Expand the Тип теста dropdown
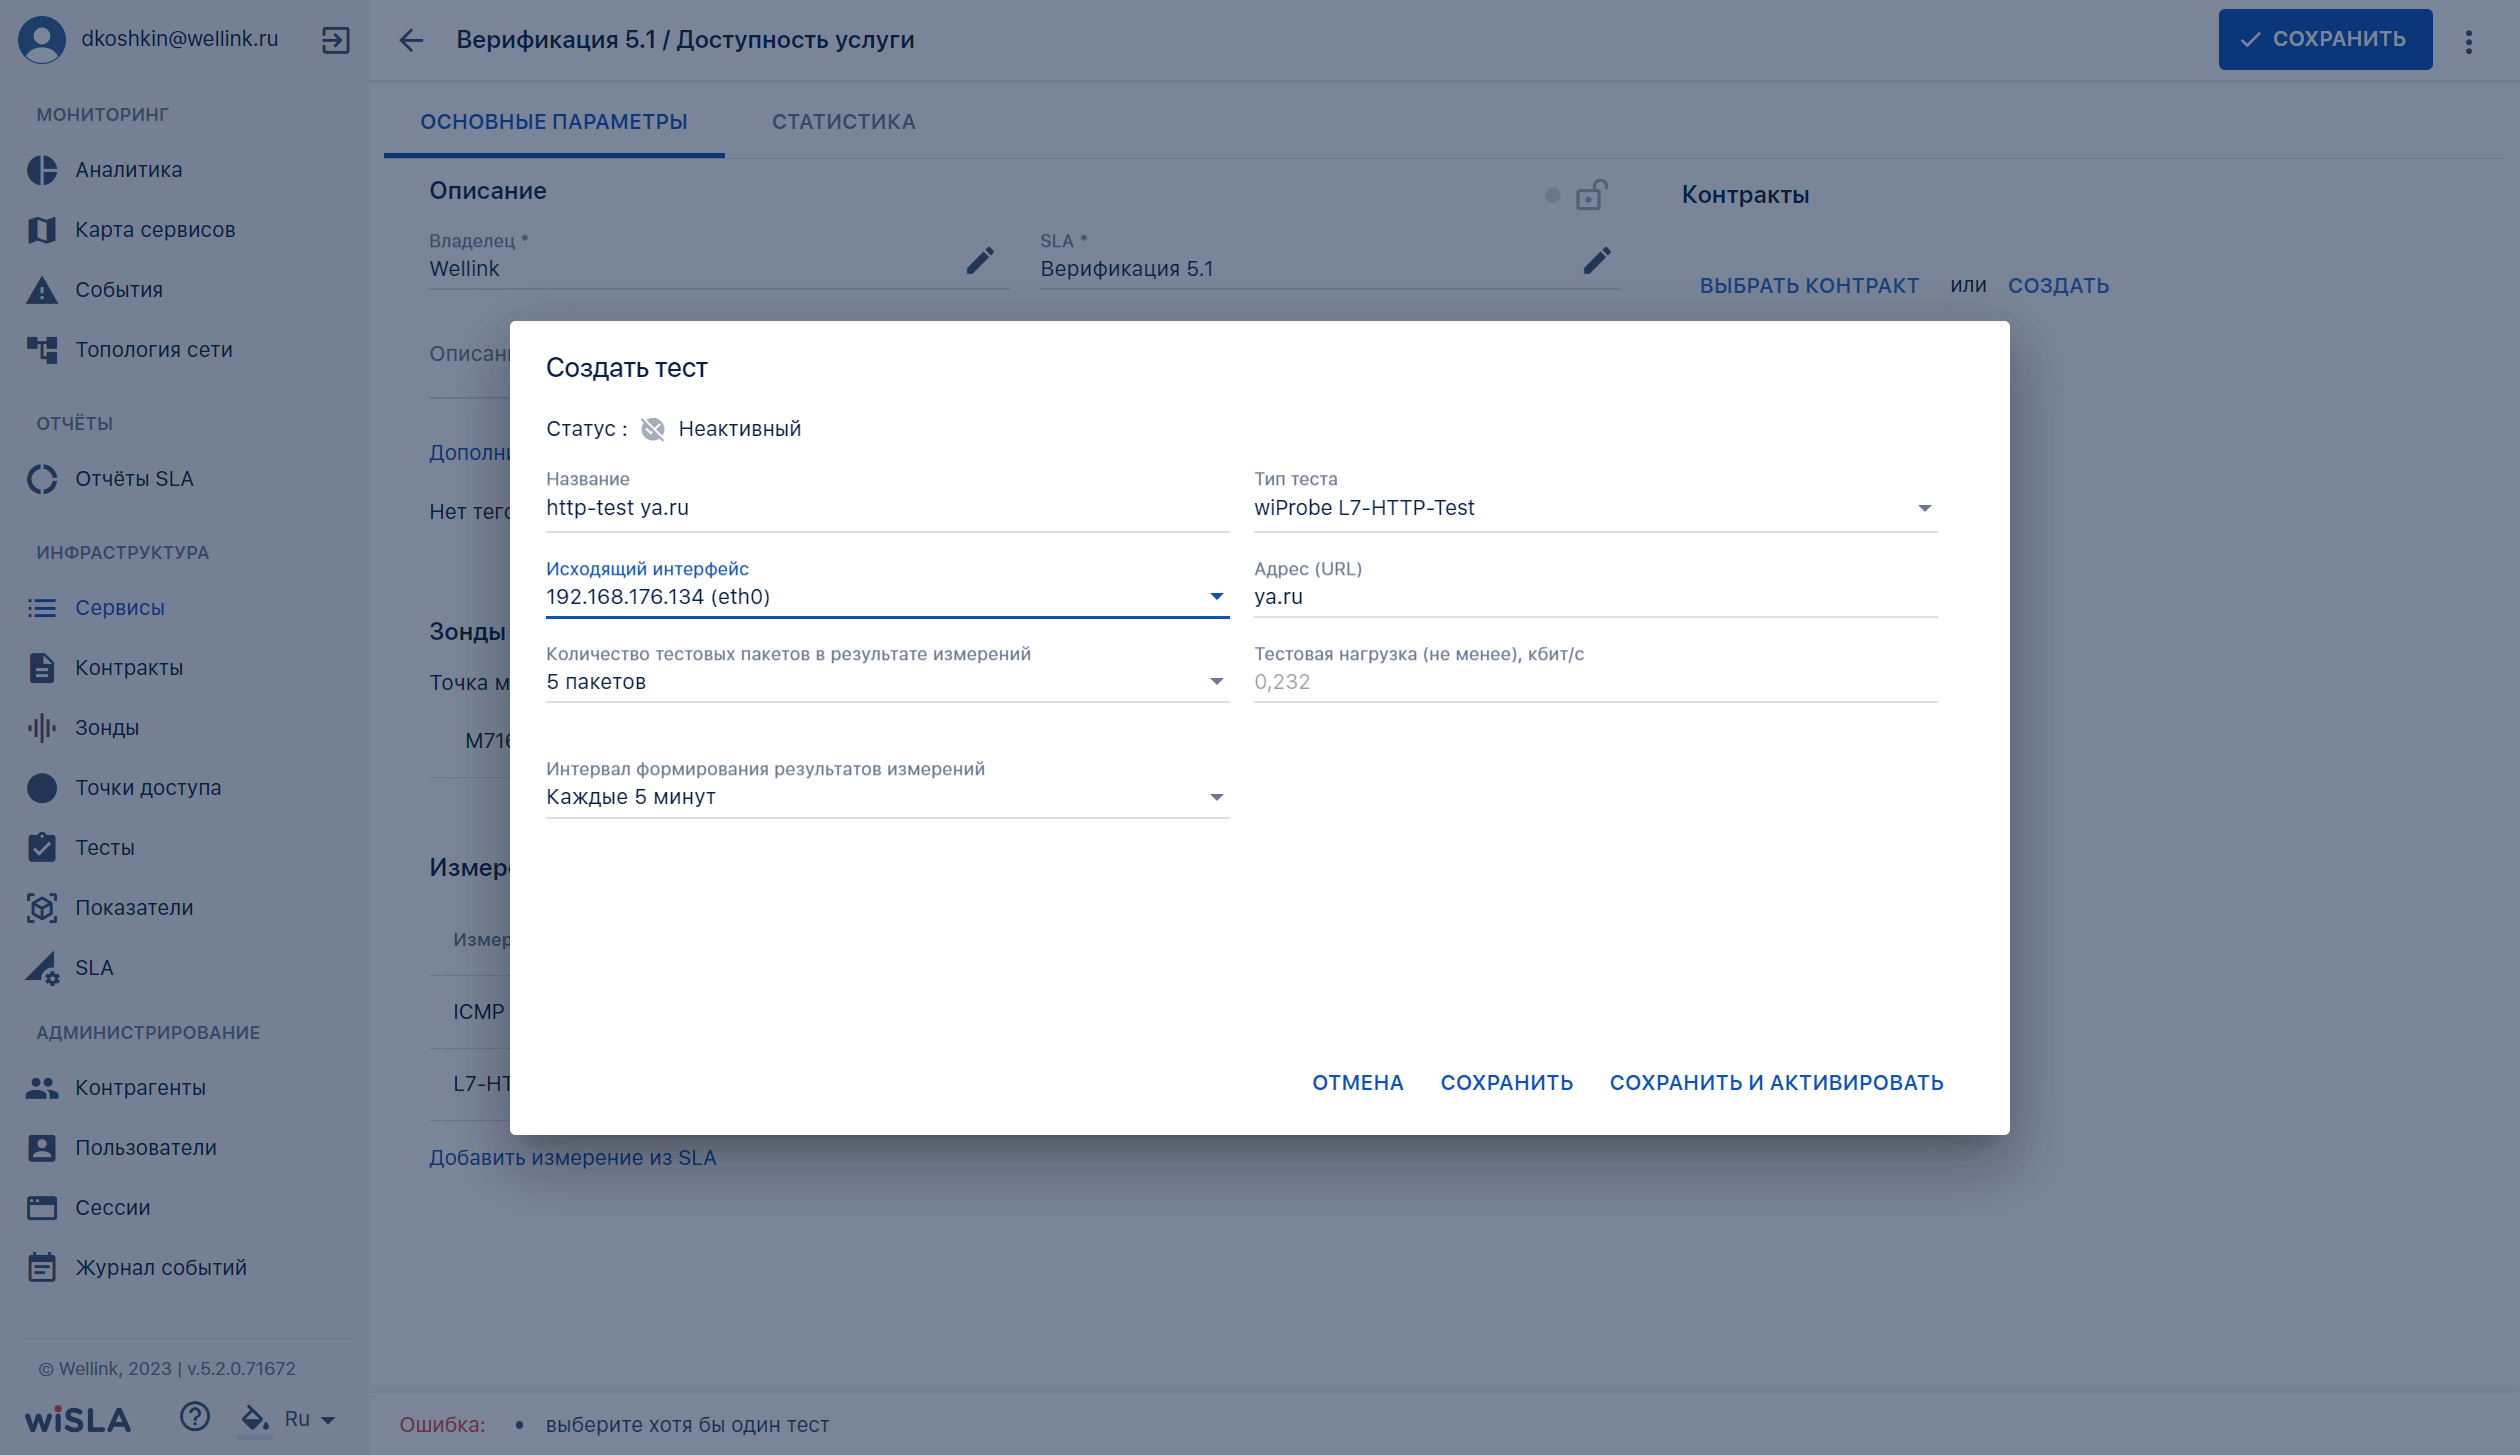This screenshot has width=2520, height=1455. (x=1596, y=508)
